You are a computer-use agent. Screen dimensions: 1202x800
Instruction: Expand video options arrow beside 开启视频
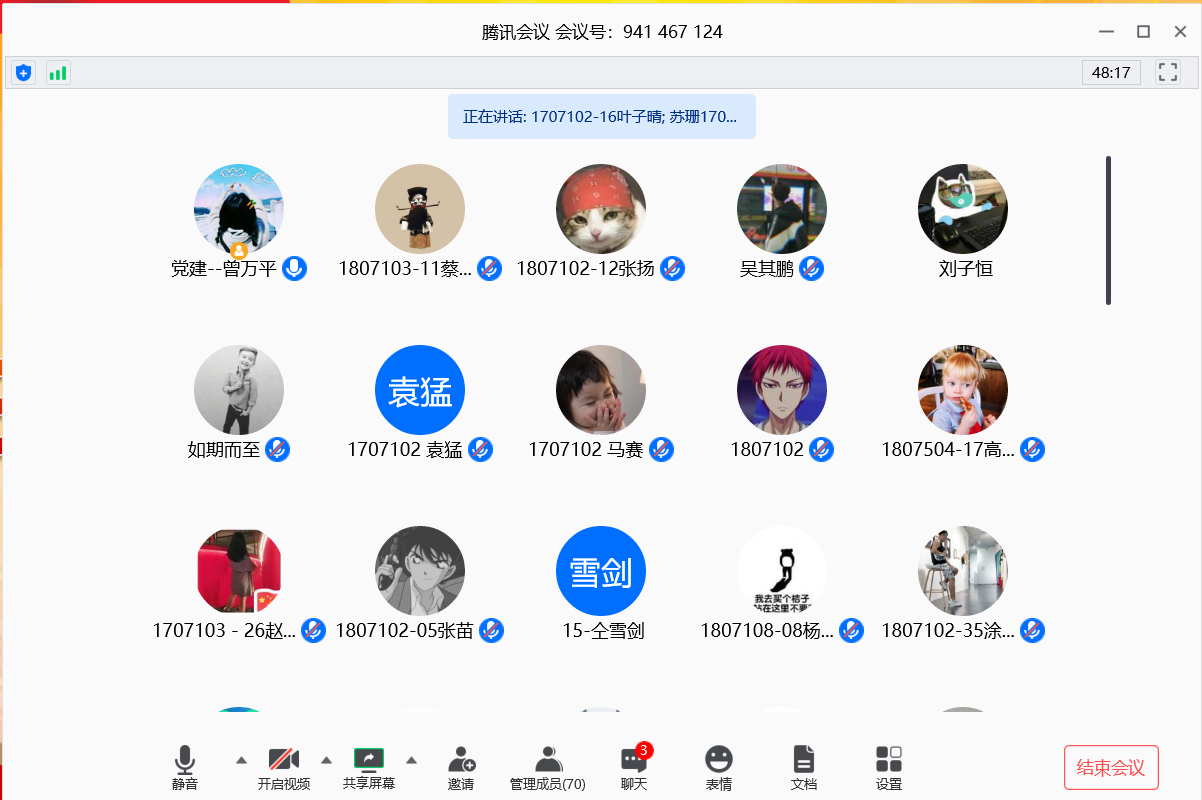(x=326, y=760)
